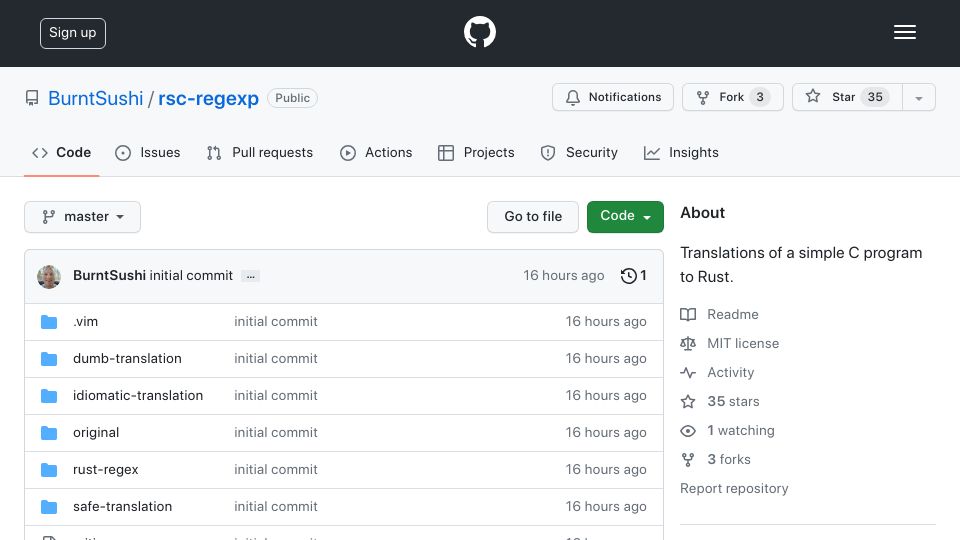Open the 35 stars link

(x=733, y=402)
